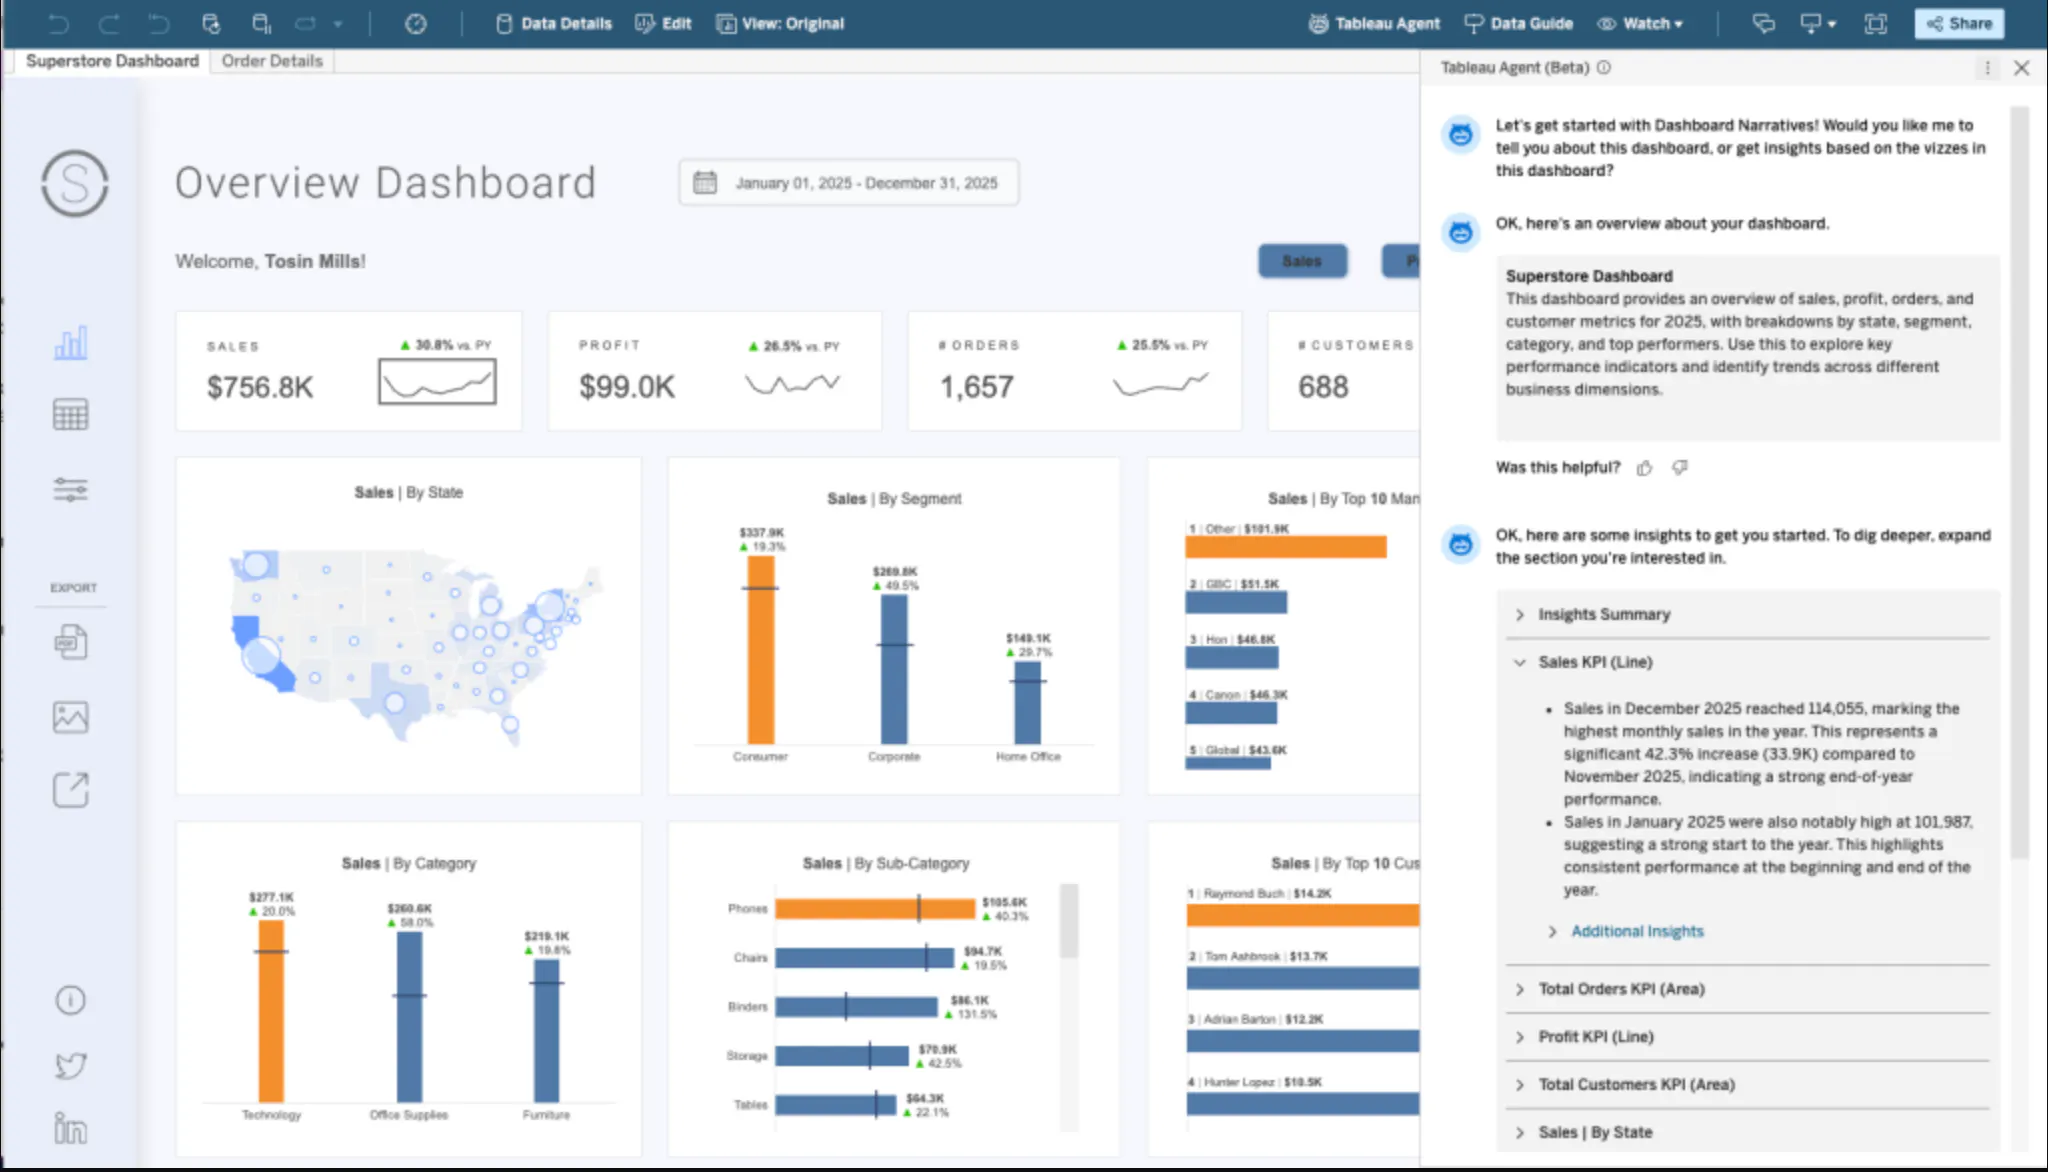Open the data freshness clock icon
2048x1172 pixels.
tap(416, 23)
